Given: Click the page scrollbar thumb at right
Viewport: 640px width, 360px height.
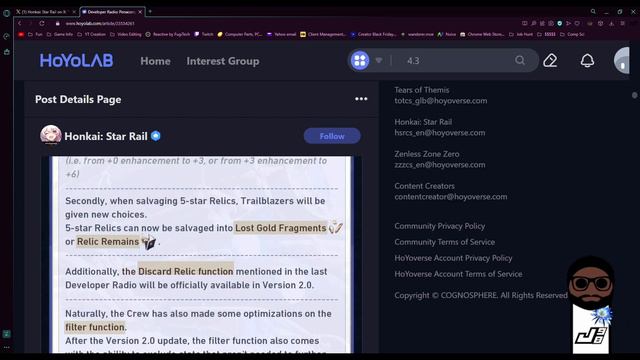Looking at the screenshot, I should (x=634, y=95).
